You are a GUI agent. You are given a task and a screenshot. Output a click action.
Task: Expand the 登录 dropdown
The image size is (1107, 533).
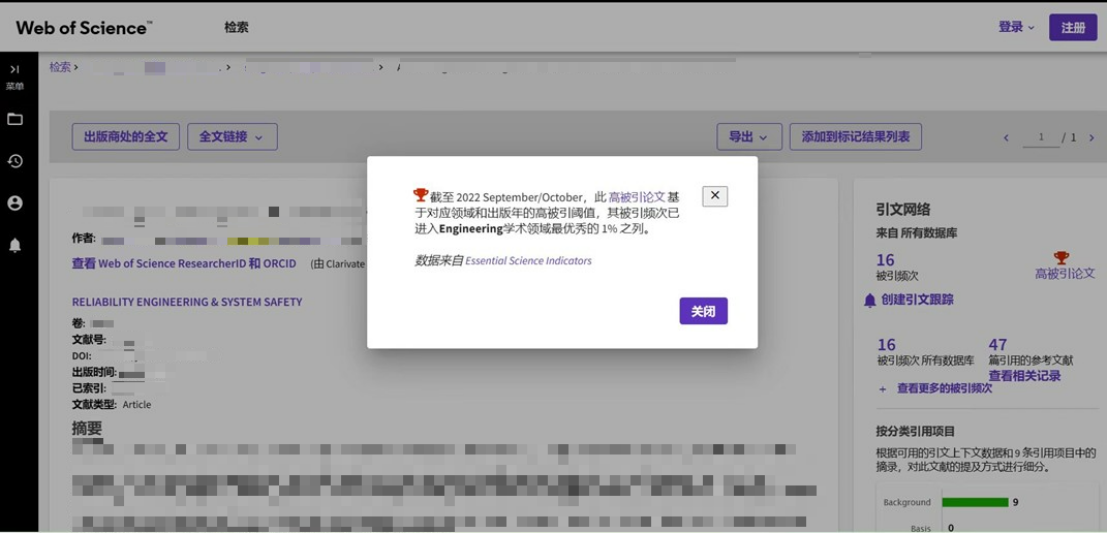(x=1016, y=27)
